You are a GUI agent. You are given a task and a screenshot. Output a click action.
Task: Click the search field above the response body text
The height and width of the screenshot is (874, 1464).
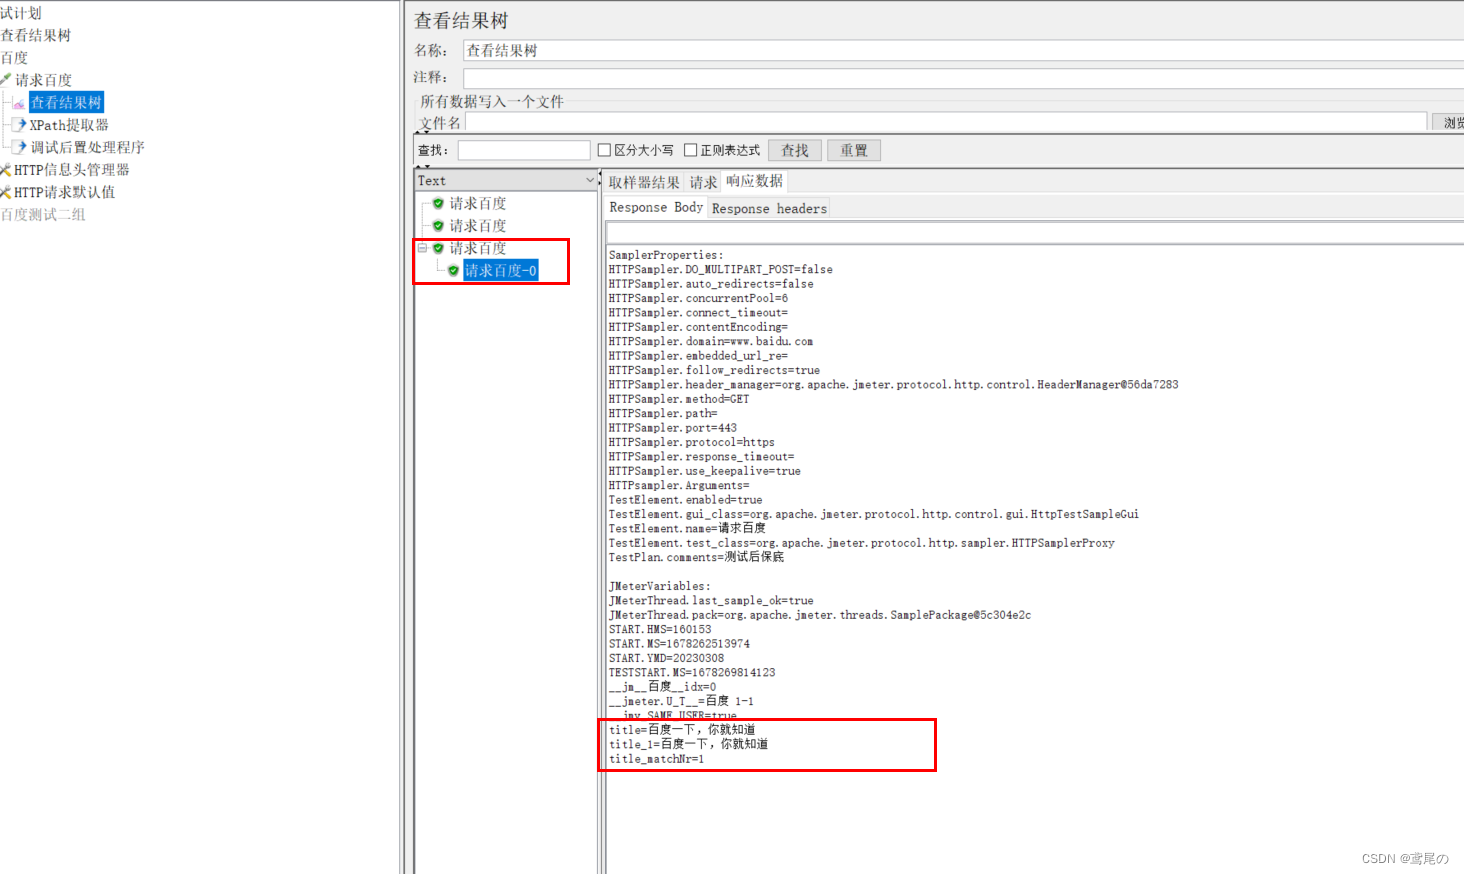point(1035,233)
